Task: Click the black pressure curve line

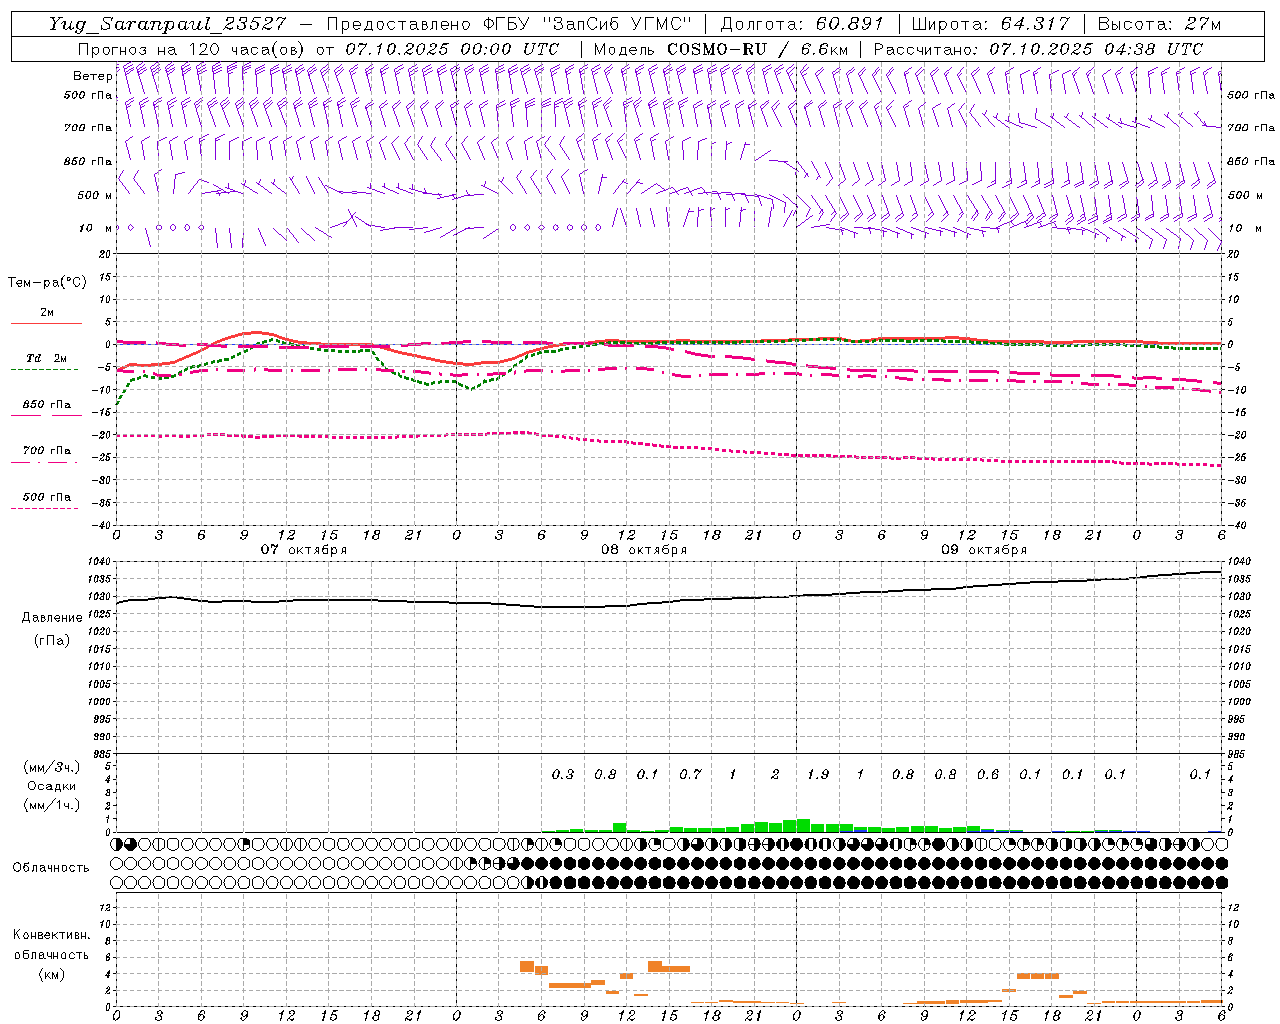Action: point(600,606)
